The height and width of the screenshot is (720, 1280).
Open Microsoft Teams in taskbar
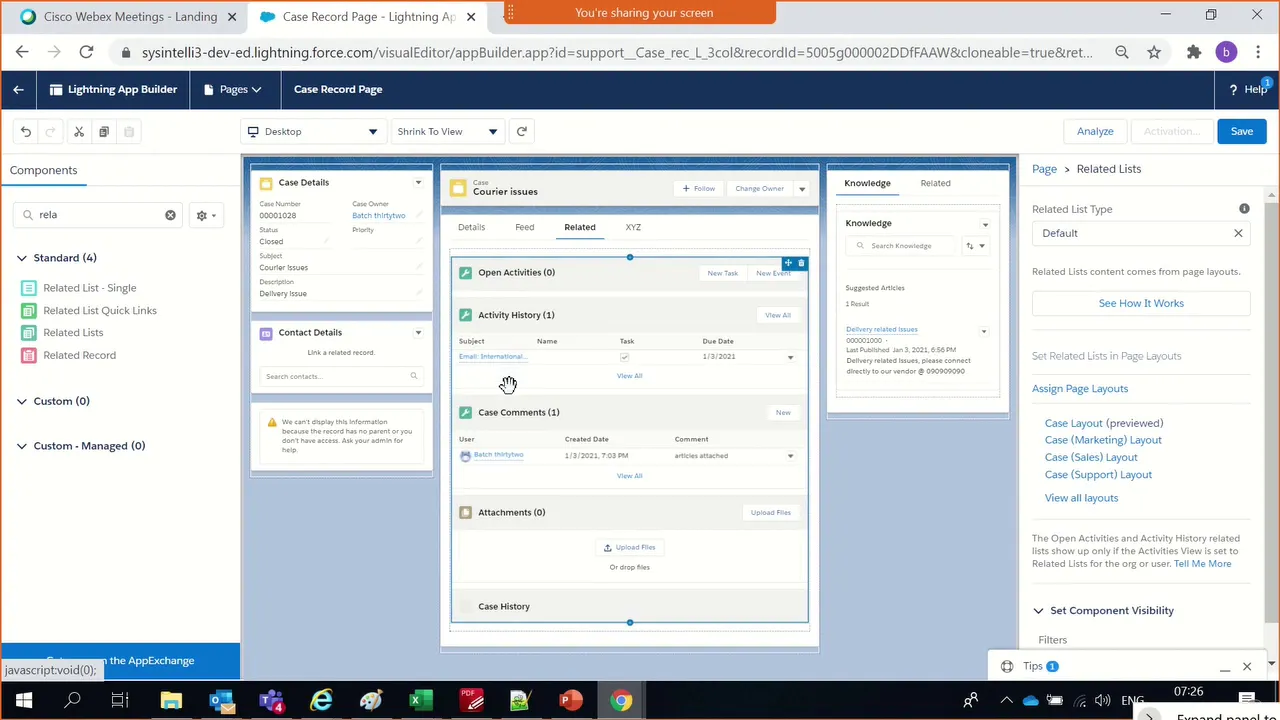point(271,700)
